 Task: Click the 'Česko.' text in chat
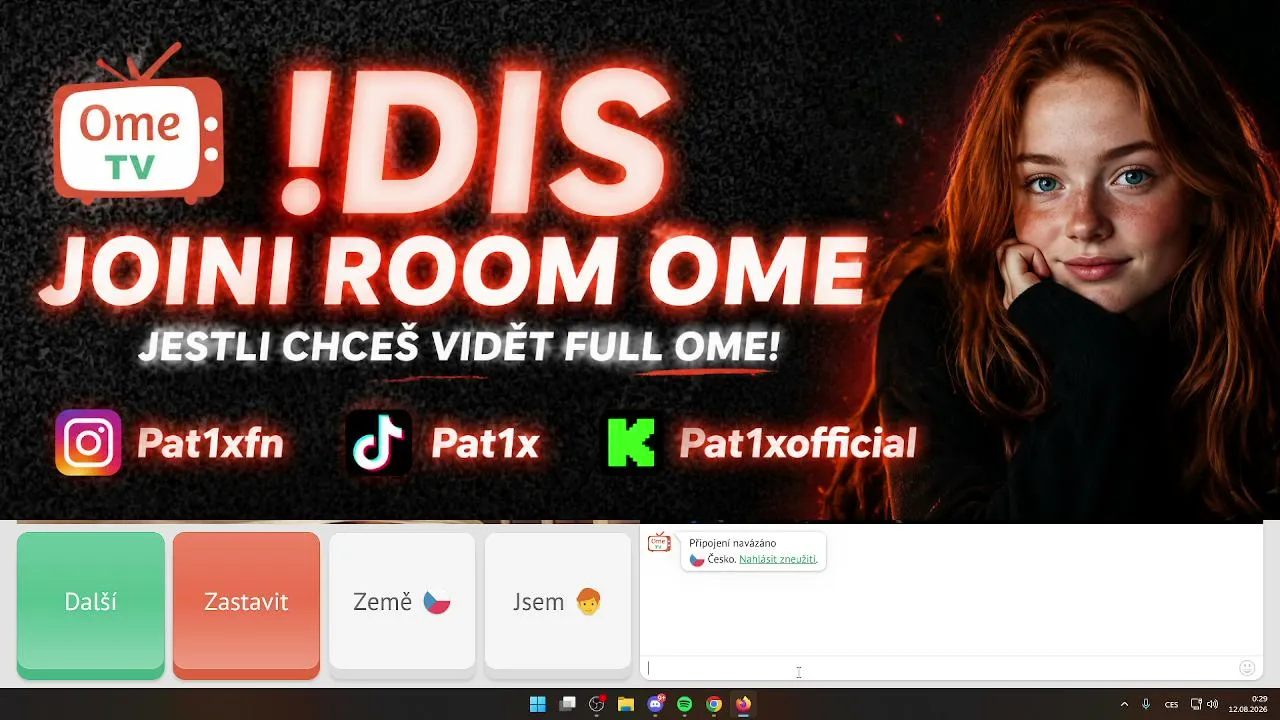pos(721,559)
